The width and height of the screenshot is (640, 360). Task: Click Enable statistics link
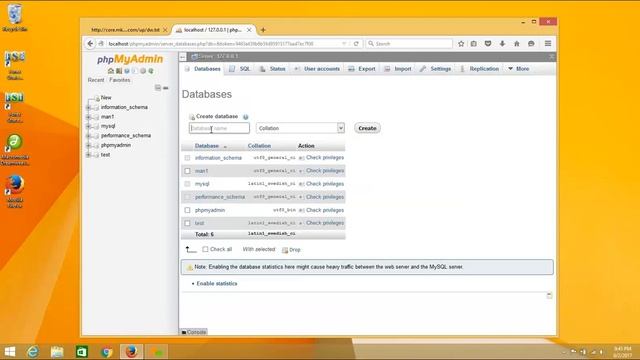217,284
